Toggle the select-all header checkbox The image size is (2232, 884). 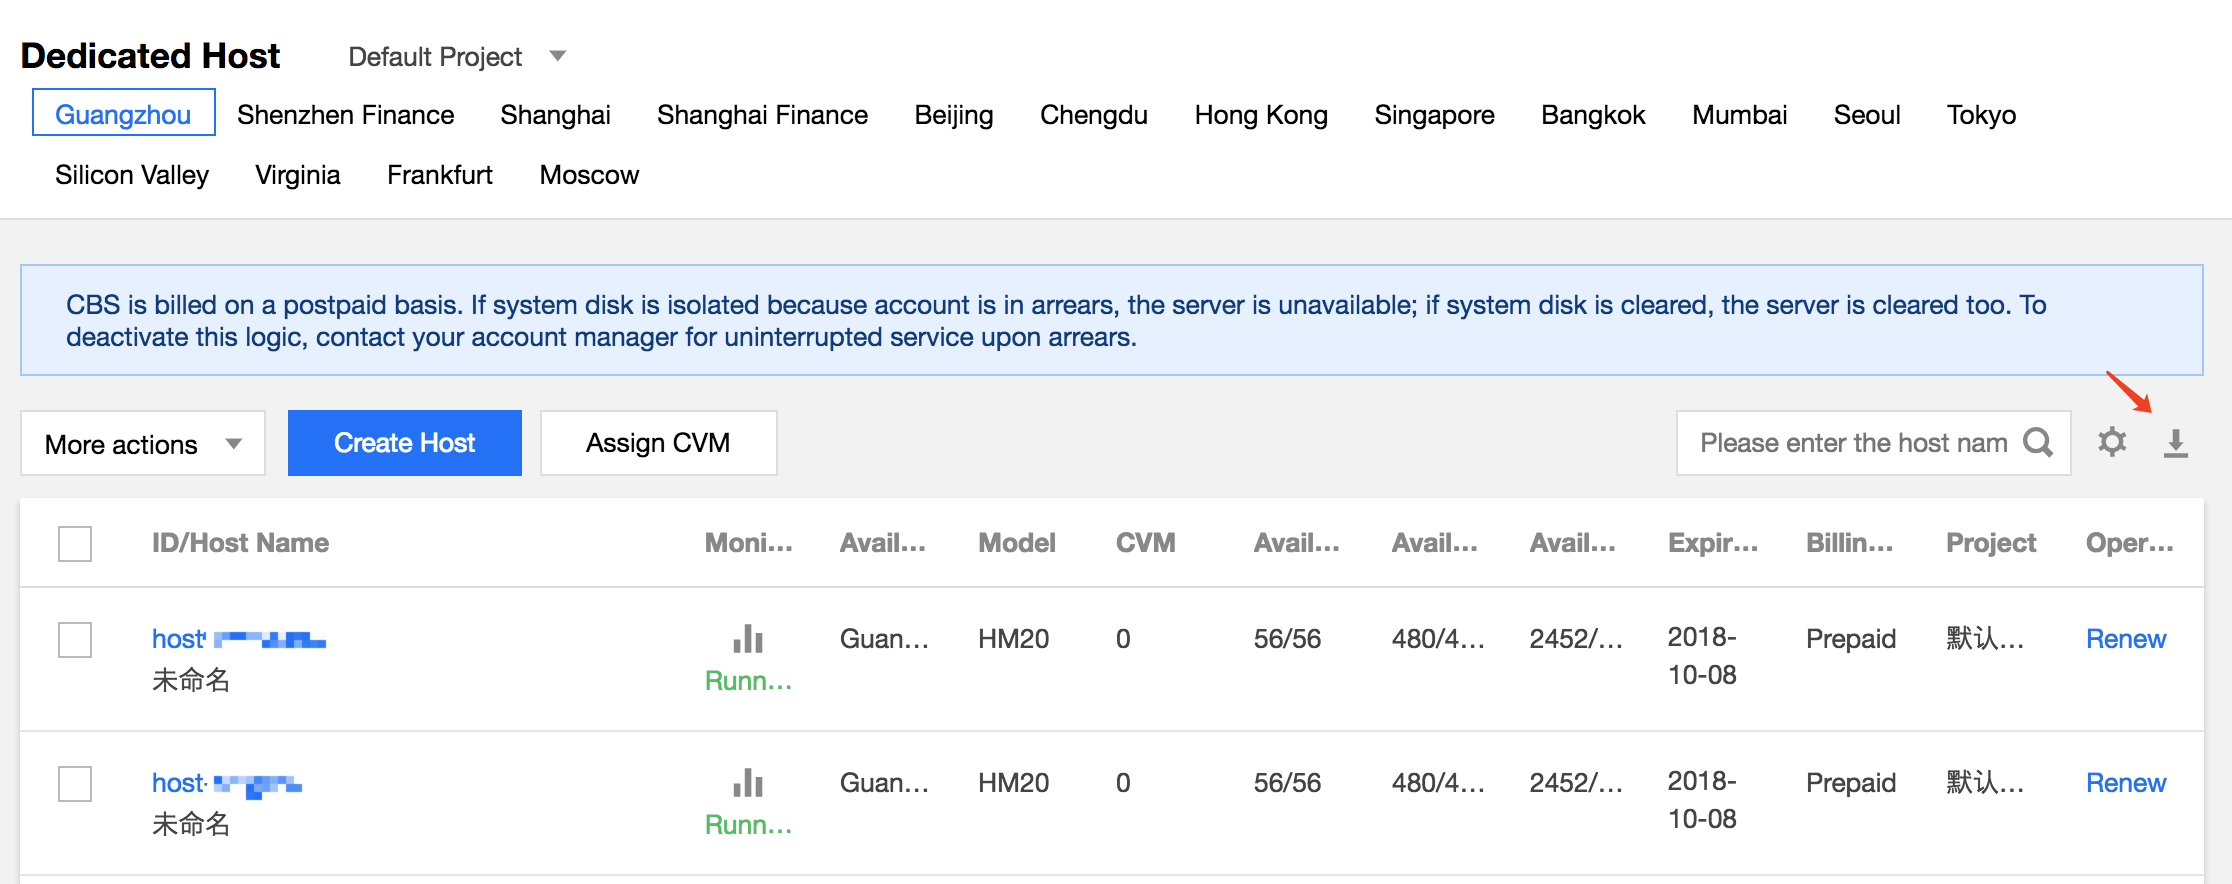[x=75, y=544]
